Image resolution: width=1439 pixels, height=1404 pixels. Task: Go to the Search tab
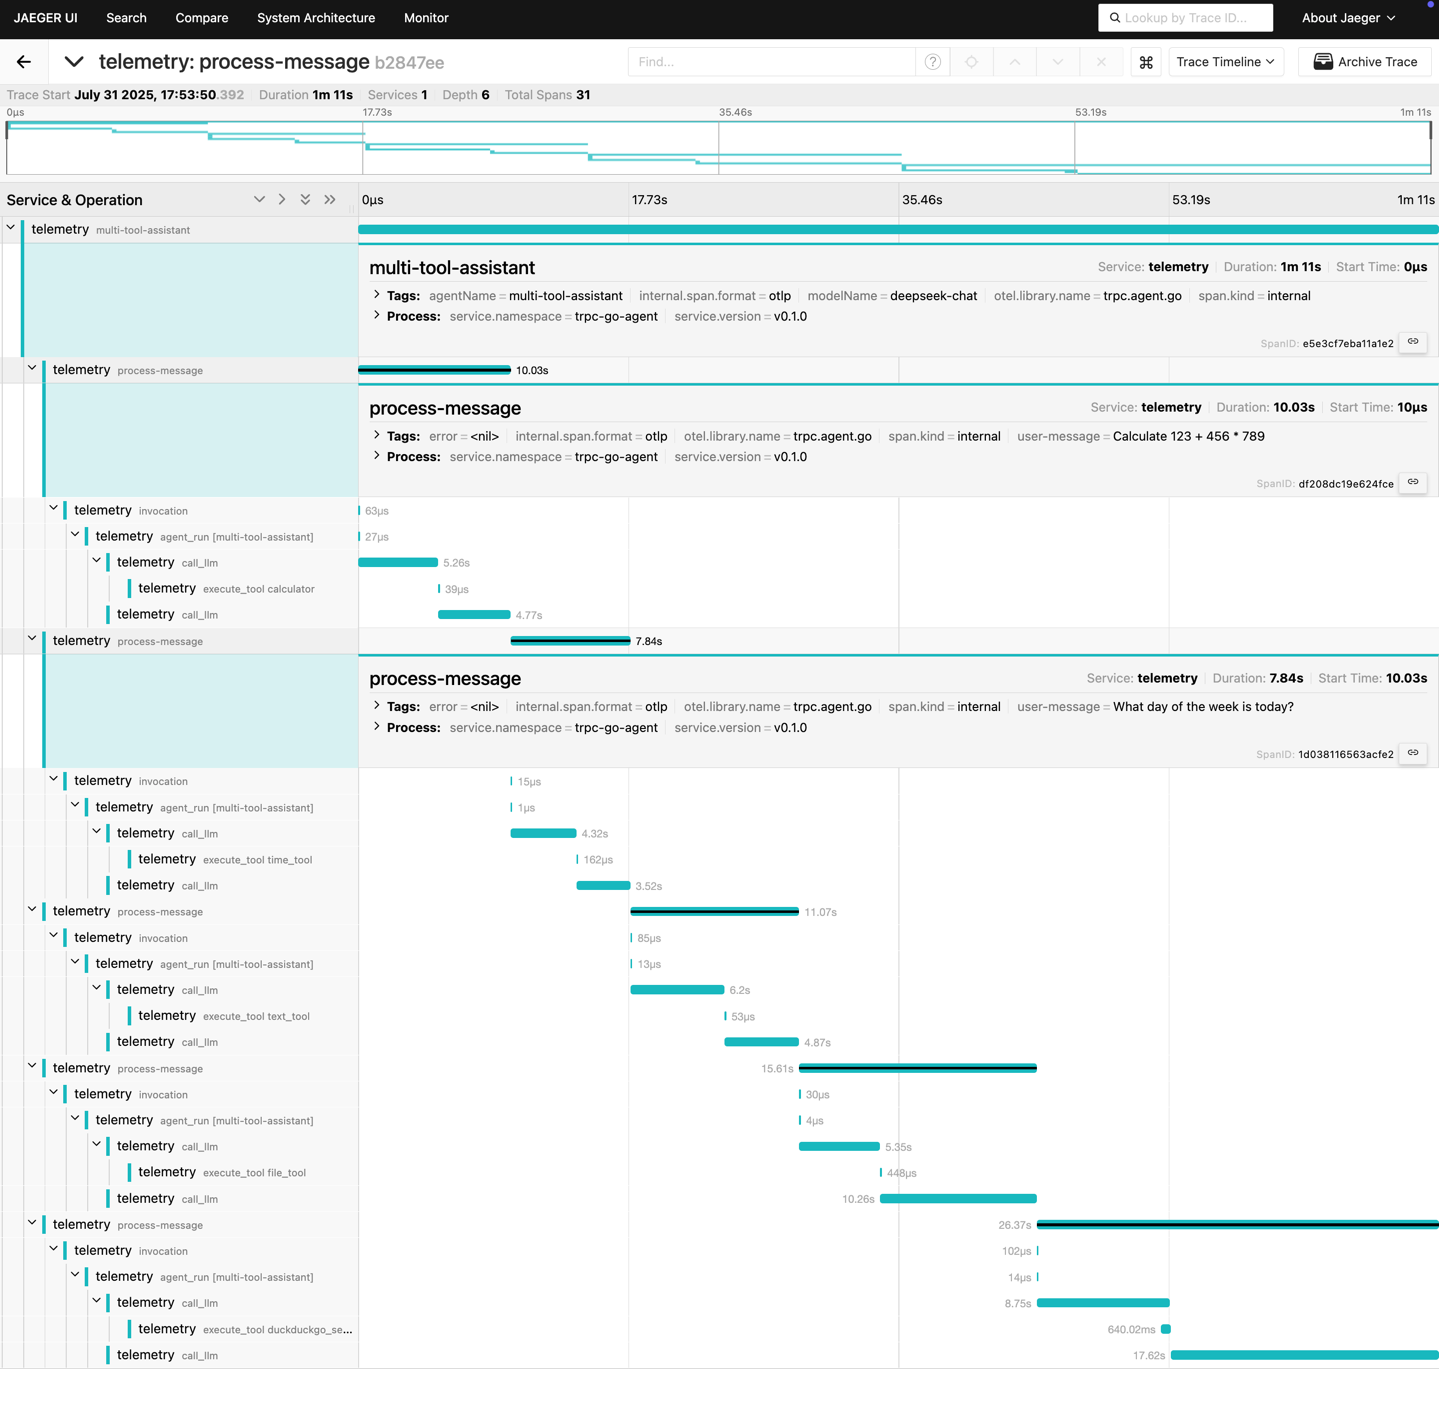(126, 18)
